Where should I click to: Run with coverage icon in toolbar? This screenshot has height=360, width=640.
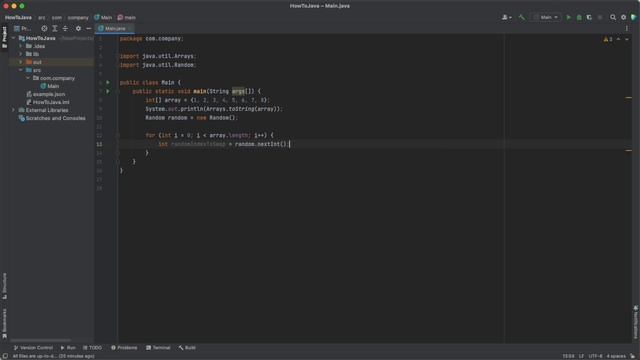[x=589, y=18]
